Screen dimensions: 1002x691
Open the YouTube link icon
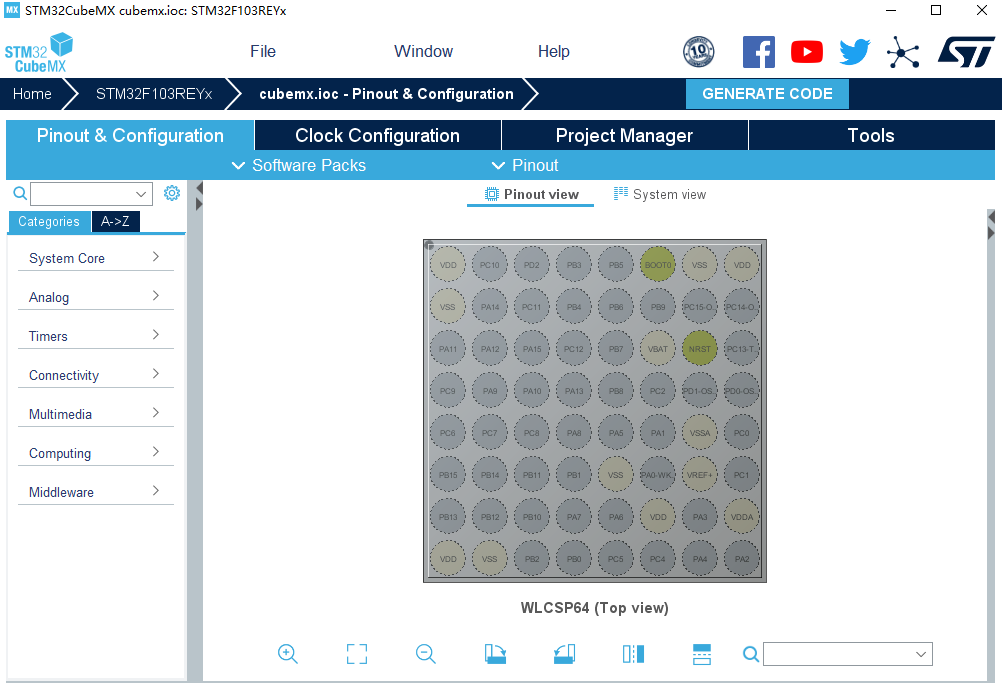806,52
